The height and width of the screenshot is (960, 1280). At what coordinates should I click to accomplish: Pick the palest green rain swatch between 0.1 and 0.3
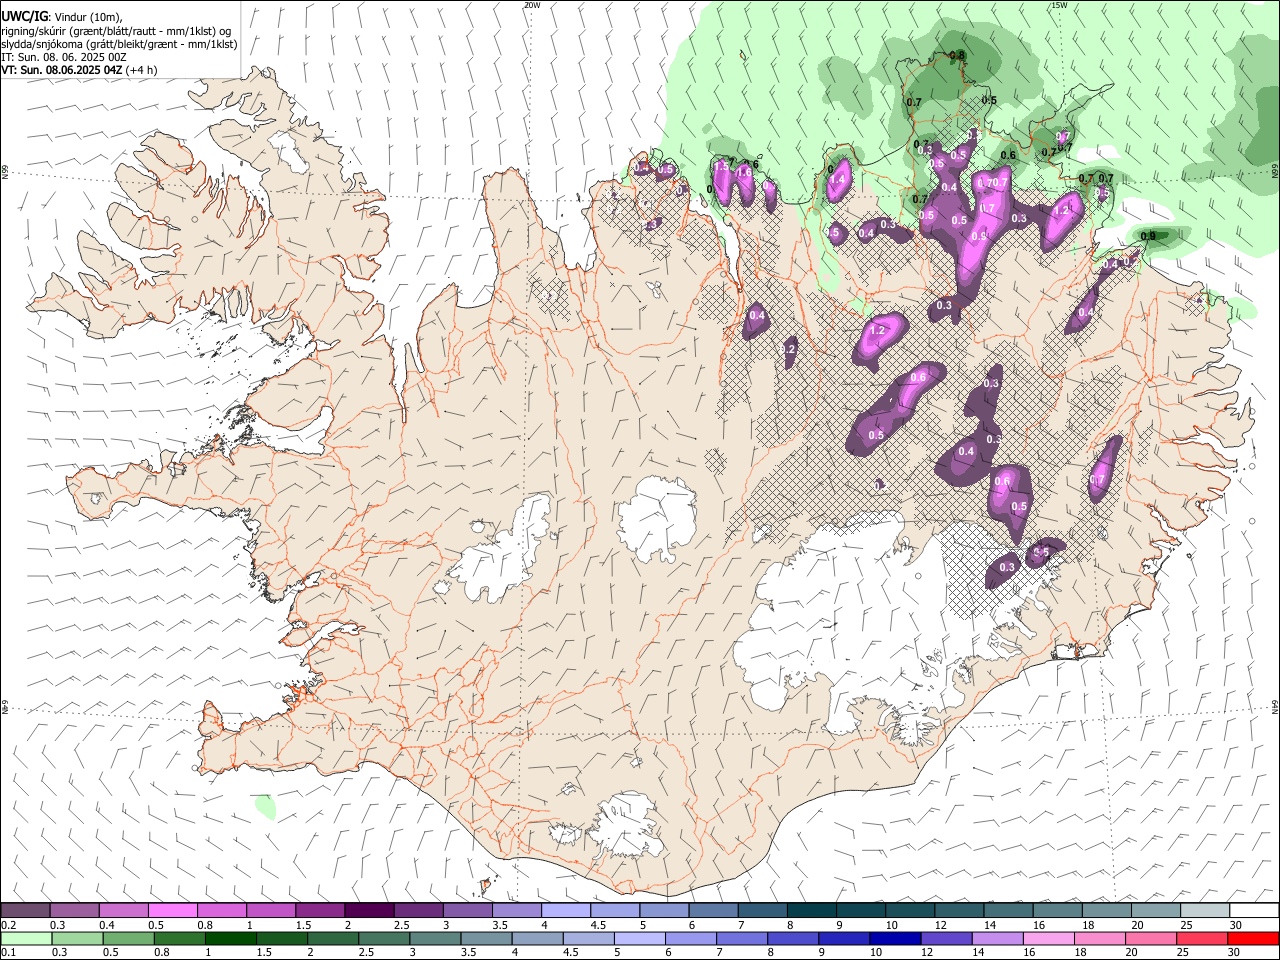tap(27, 938)
